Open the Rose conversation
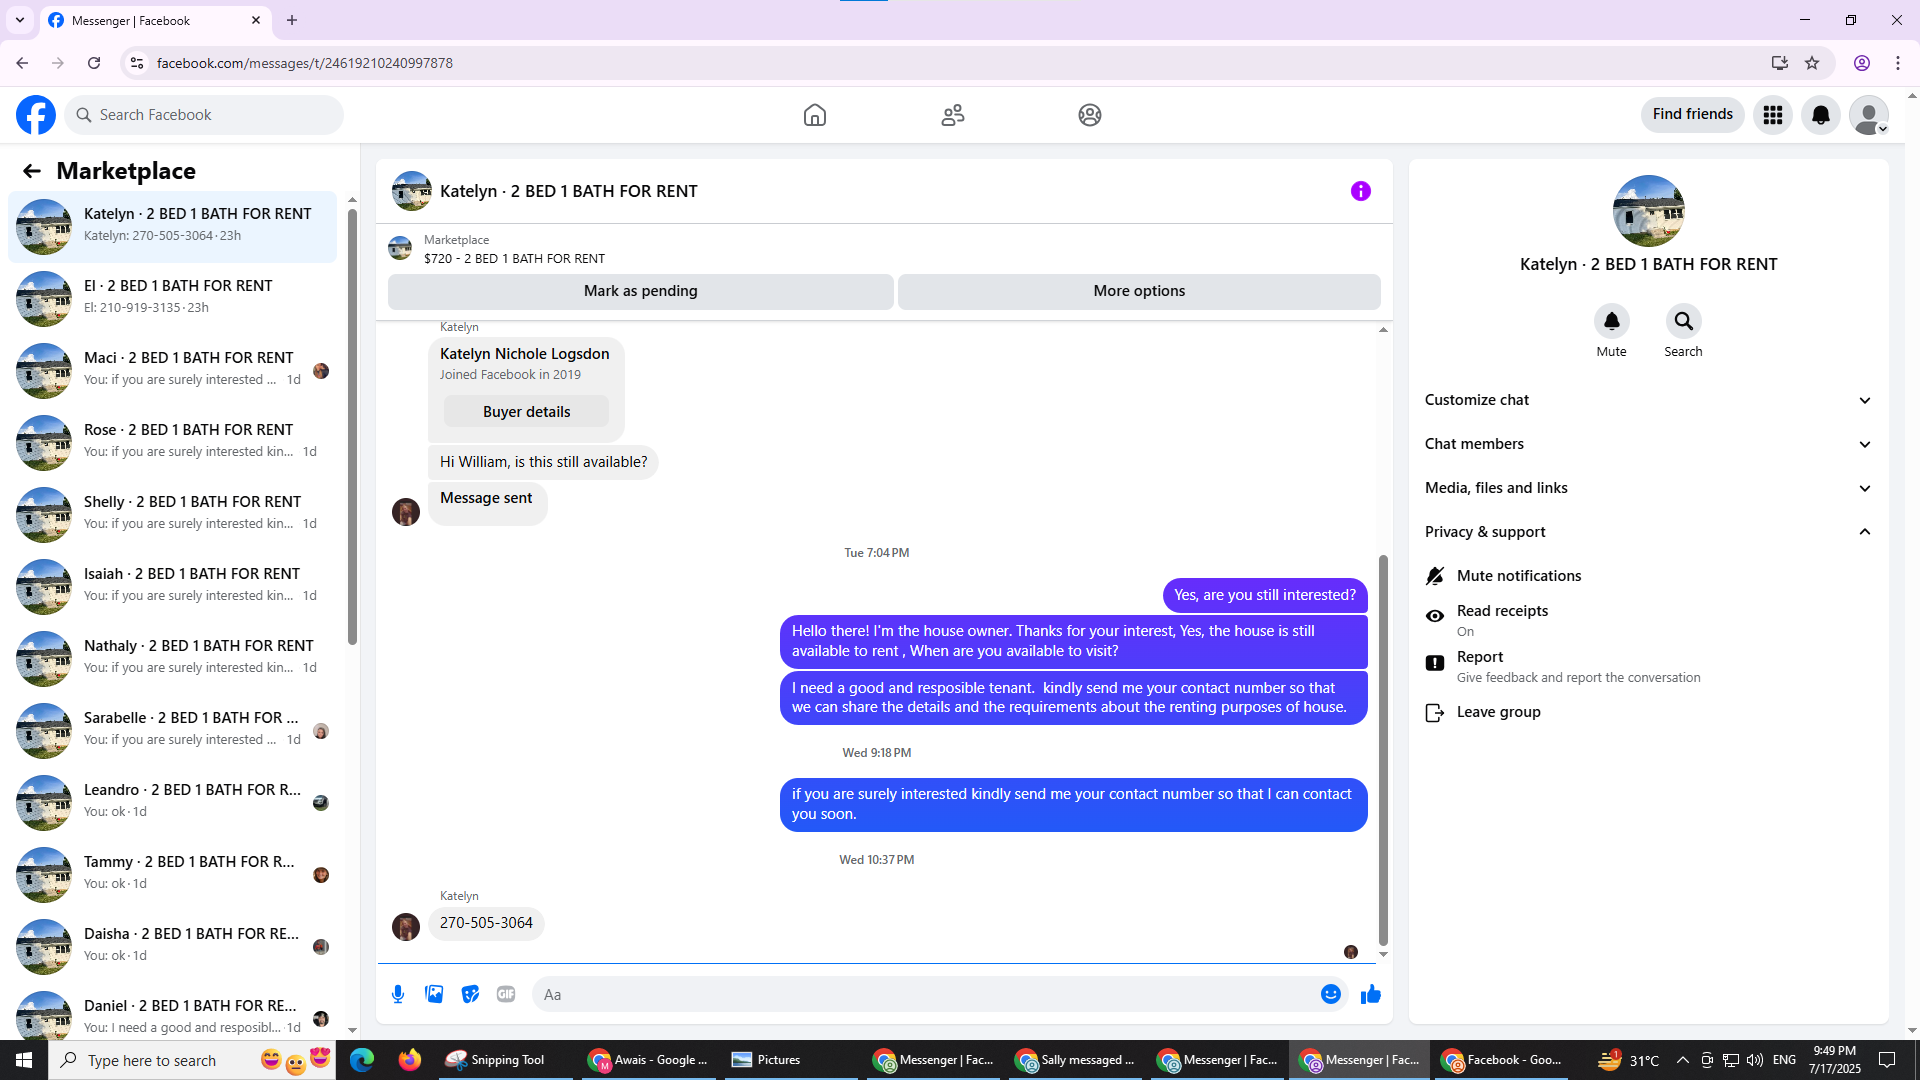The image size is (1920, 1080). pos(172,443)
